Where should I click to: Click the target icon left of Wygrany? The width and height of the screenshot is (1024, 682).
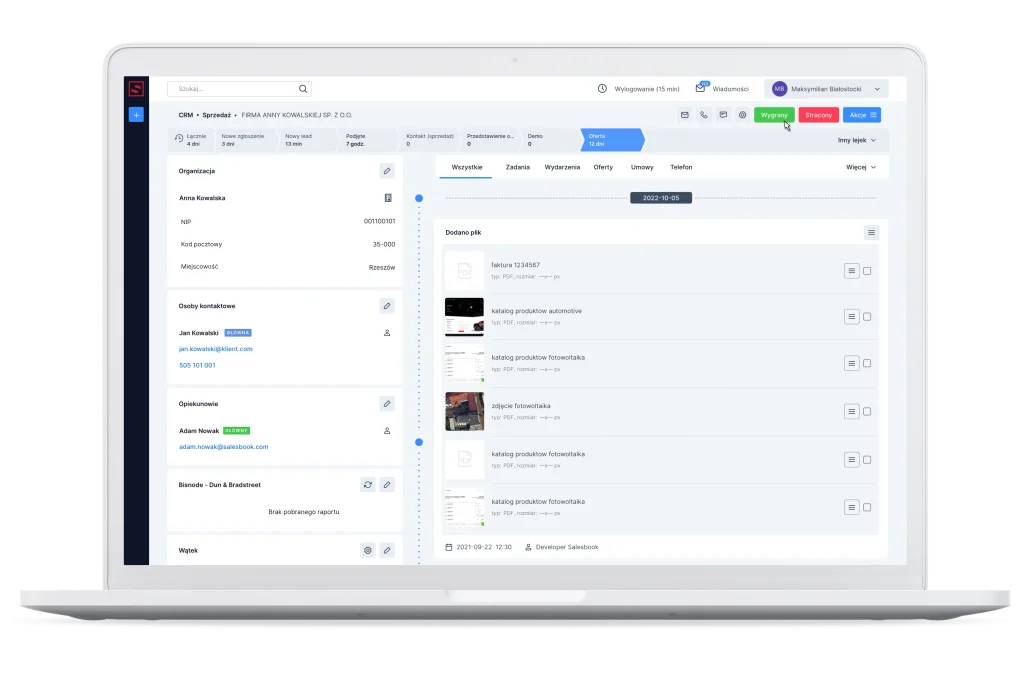point(743,115)
